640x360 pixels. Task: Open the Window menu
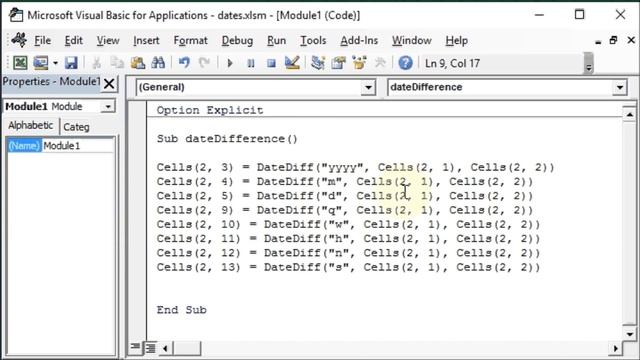pyautogui.click(x=411, y=40)
